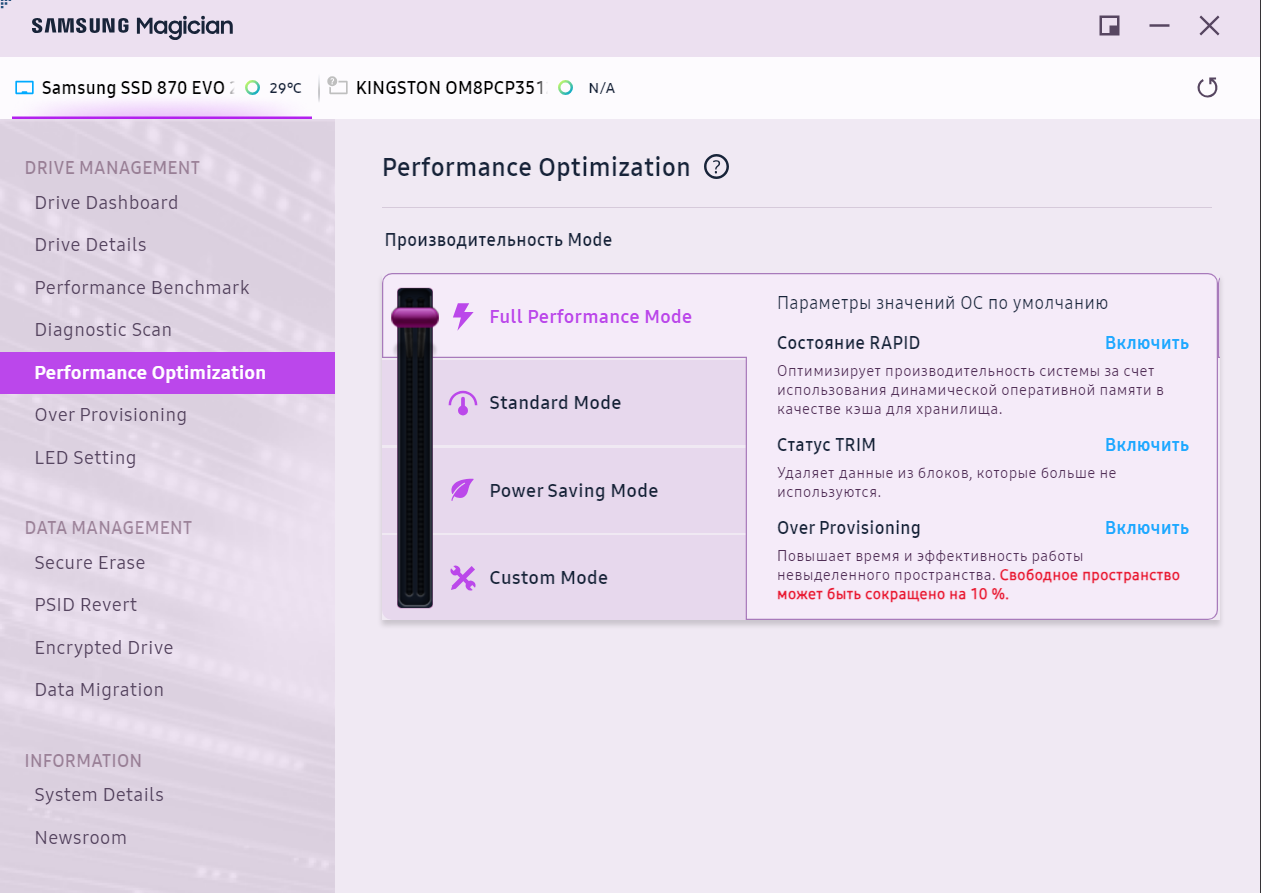Open Data Migration in the sidebar

[99, 690]
